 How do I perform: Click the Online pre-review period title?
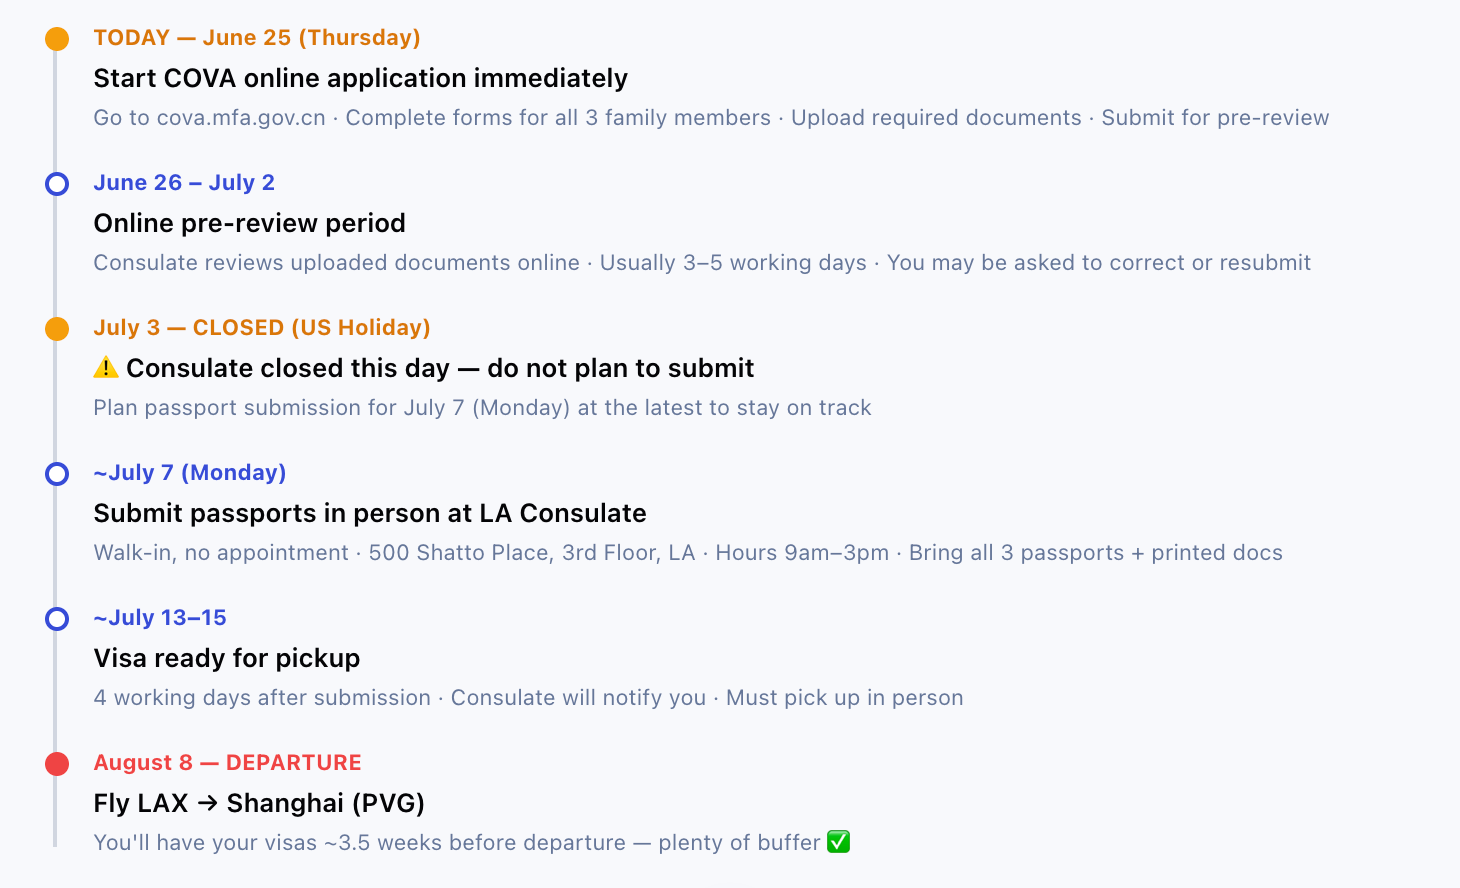pos(249,223)
